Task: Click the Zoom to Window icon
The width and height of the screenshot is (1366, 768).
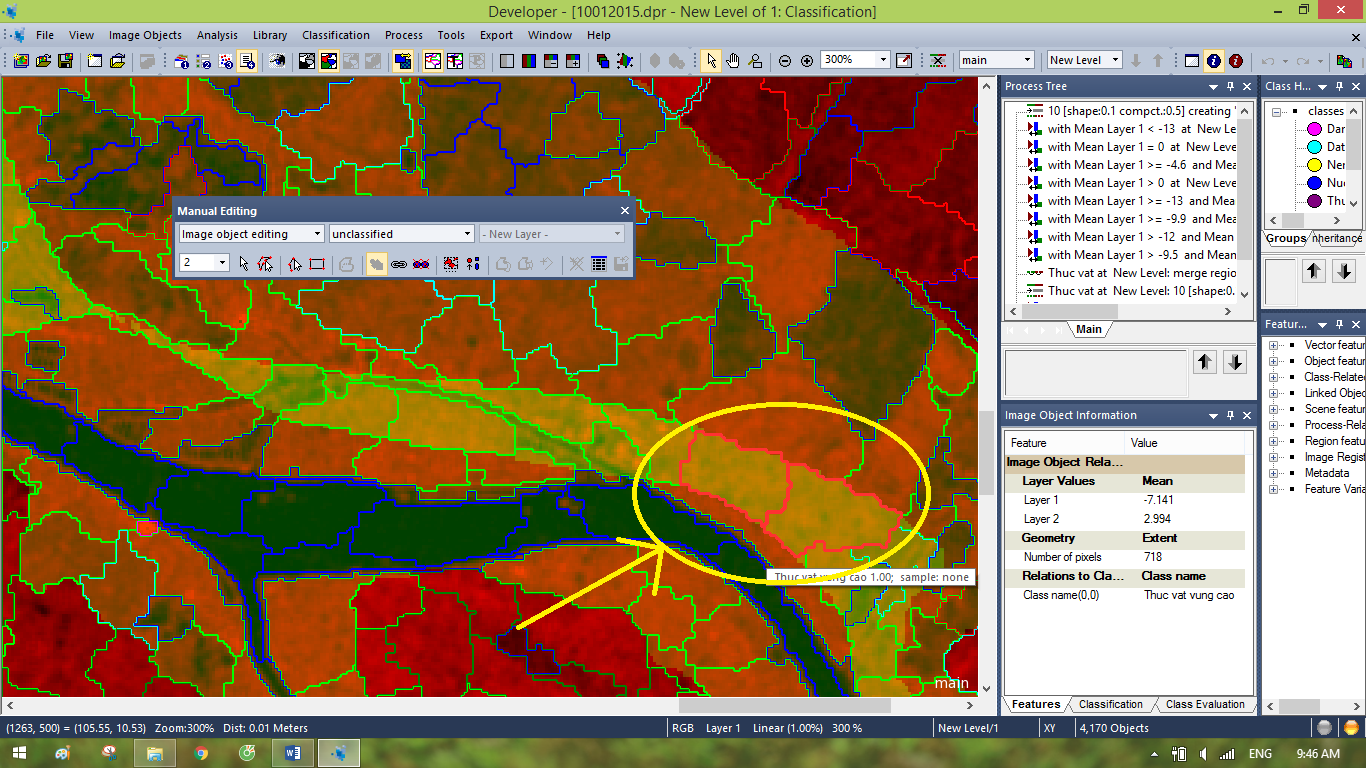Action: 904,60
